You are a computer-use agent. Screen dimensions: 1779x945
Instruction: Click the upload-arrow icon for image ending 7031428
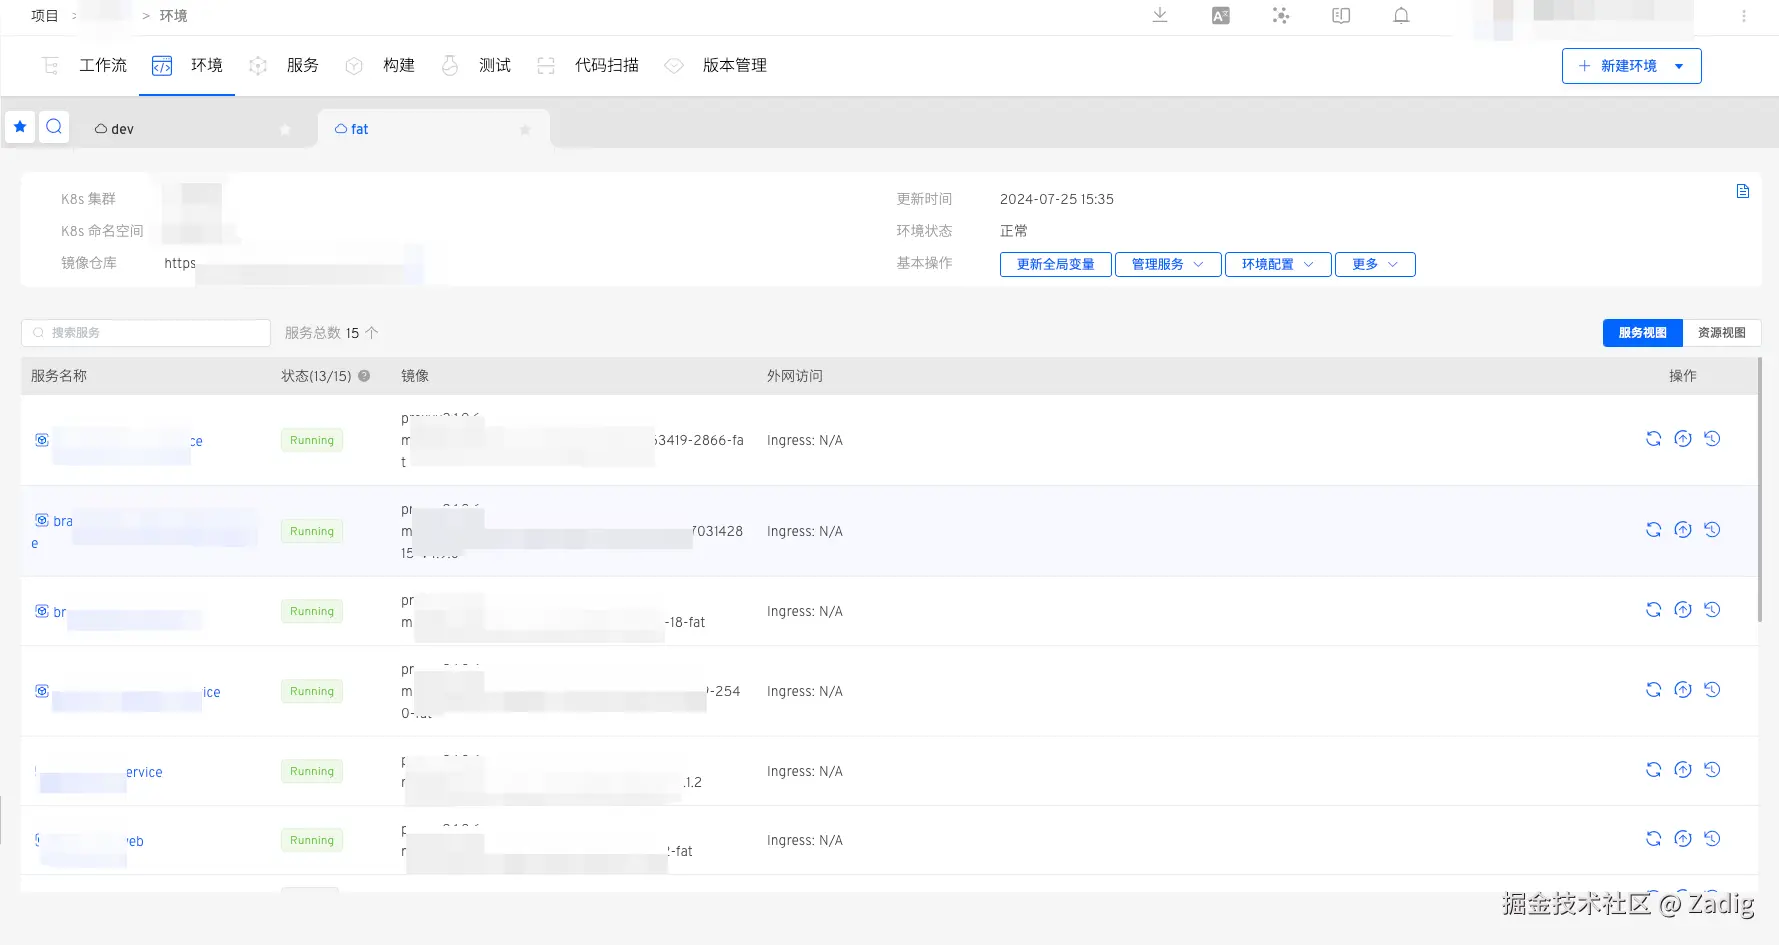pos(1683,530)
